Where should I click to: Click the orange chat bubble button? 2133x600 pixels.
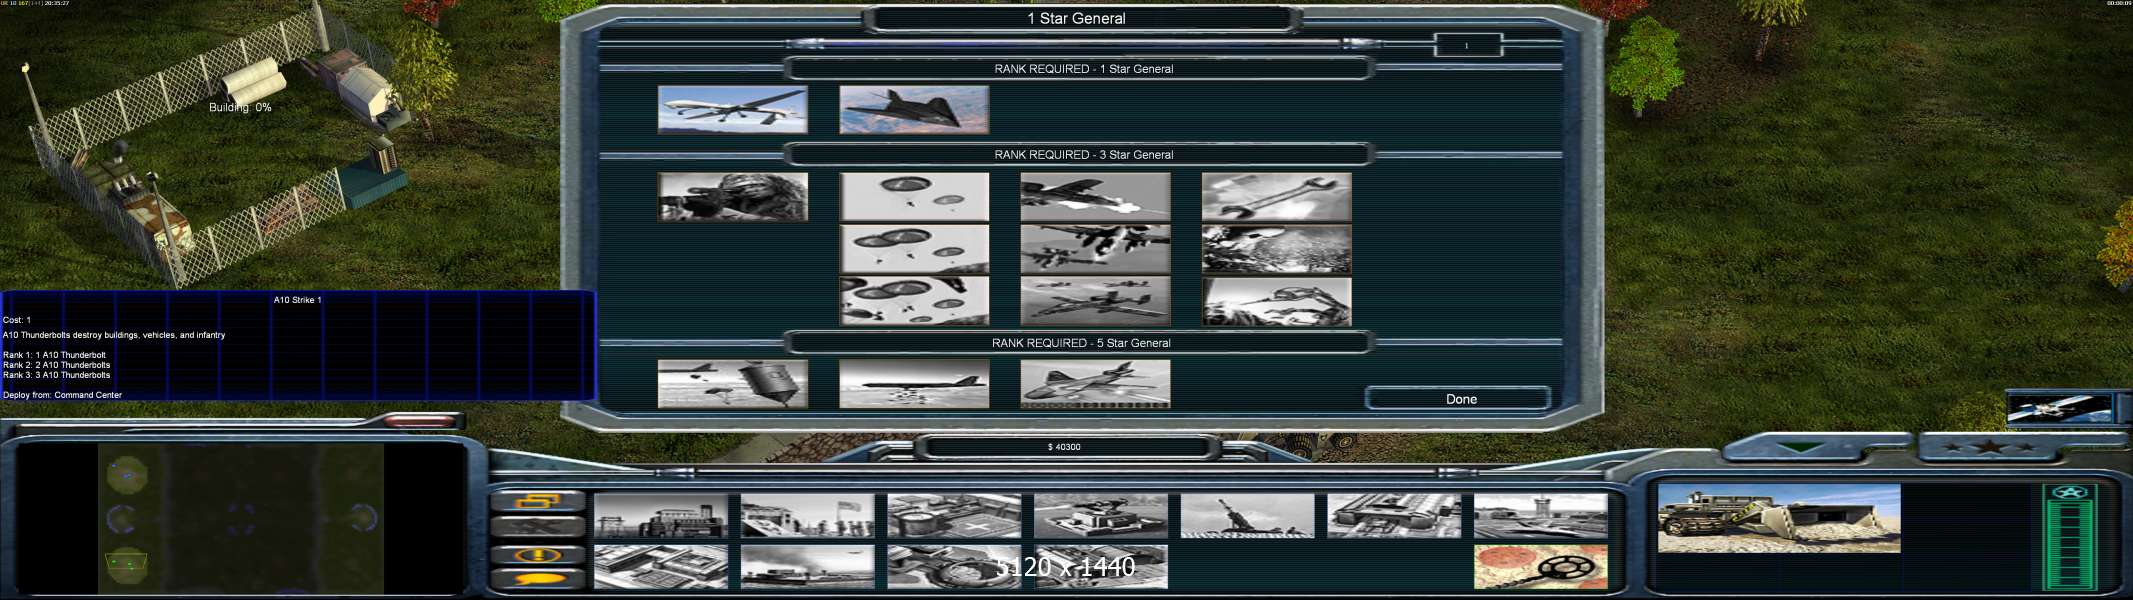coord(538,579)
